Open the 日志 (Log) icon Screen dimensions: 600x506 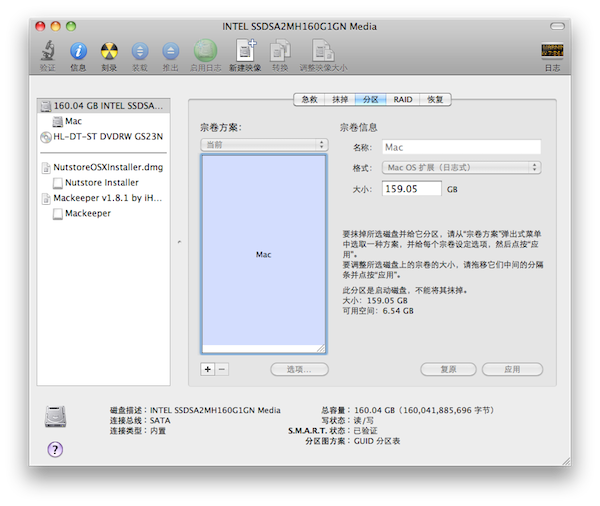pos(551,52)
